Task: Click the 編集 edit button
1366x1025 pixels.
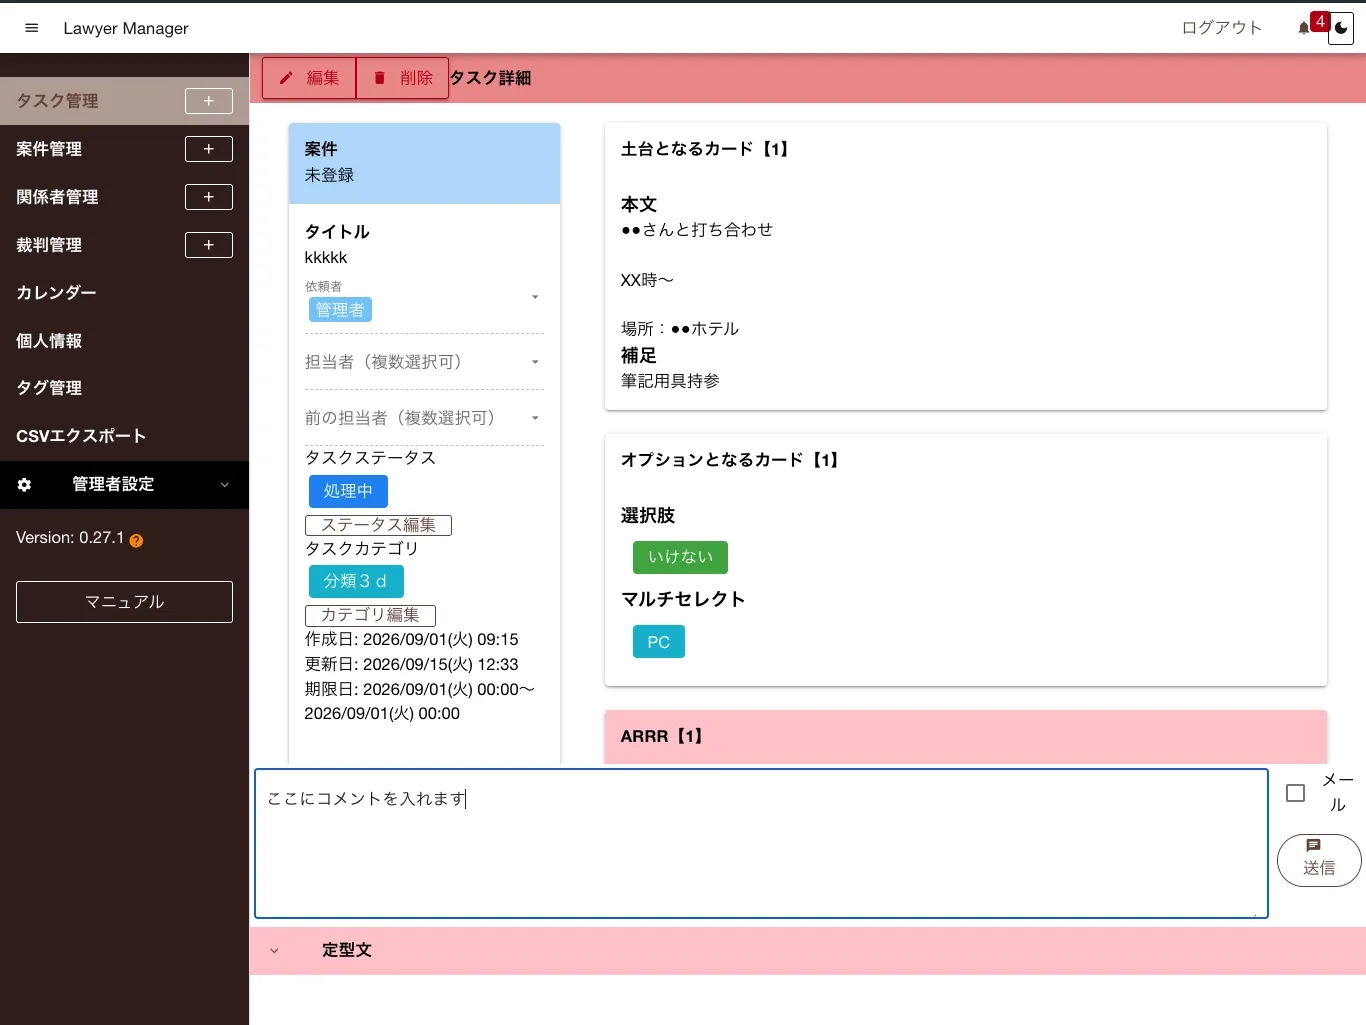Action: 309,78
